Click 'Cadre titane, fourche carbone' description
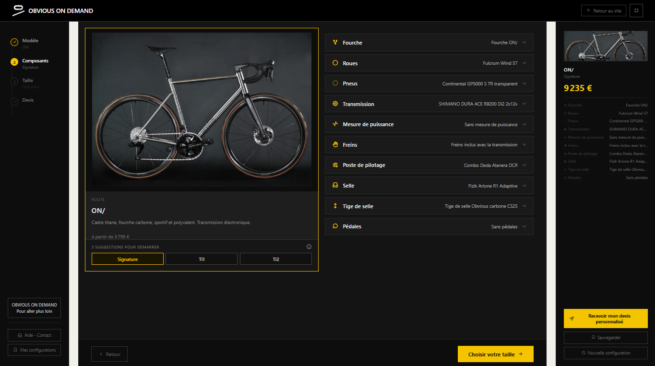Screen dimensions: 655x366 (x=171, y=222)
